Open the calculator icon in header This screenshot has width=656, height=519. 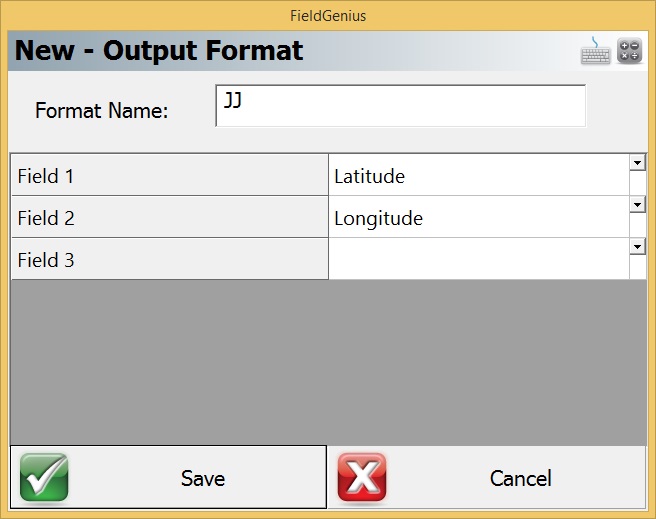coord(629,51)
